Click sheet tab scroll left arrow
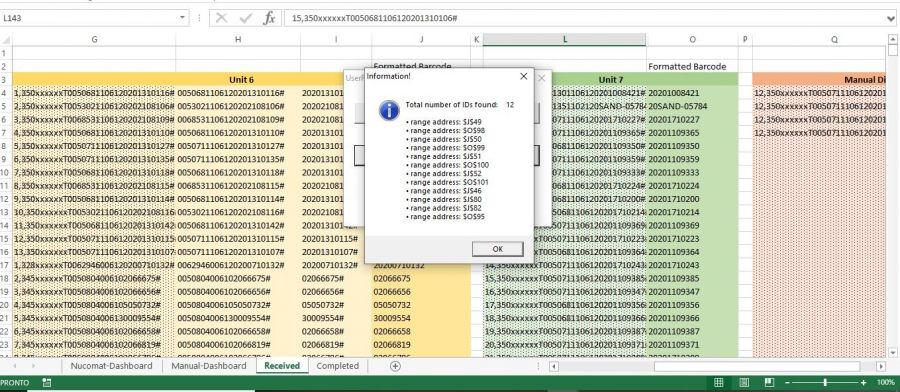Screen dimensions: 900x392 (x=14, y=366)
